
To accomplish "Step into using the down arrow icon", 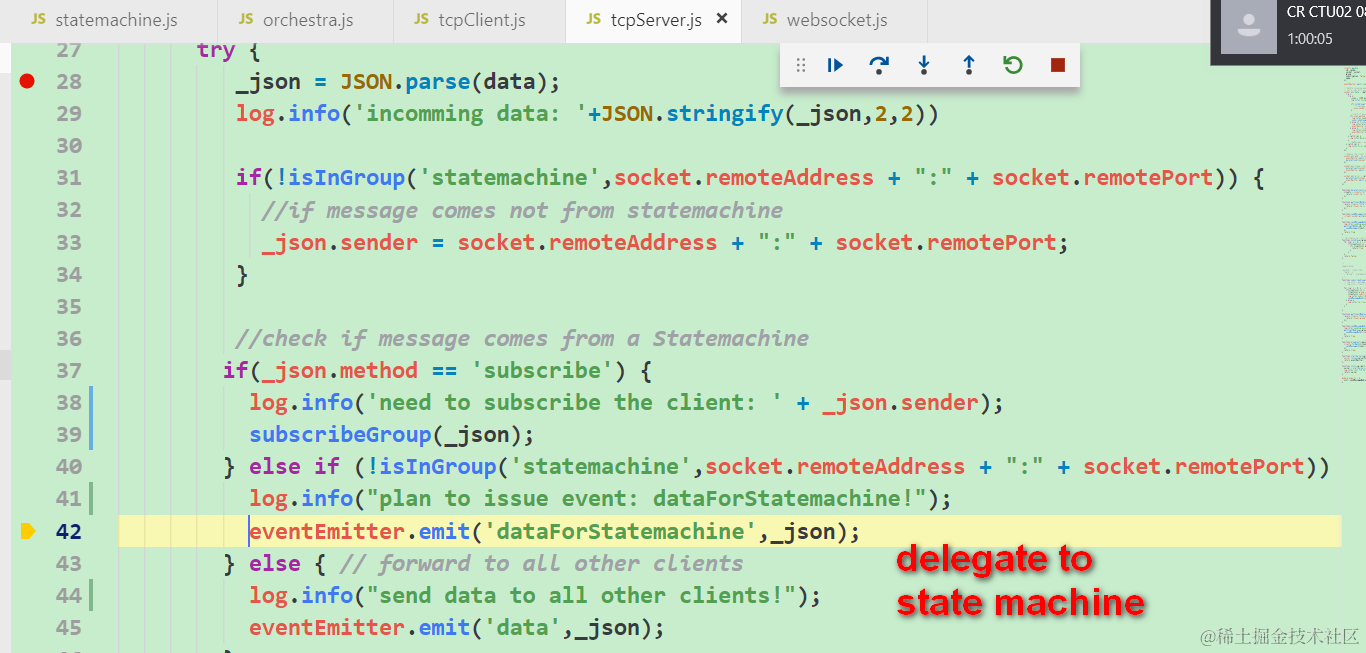I will [924, 65].
